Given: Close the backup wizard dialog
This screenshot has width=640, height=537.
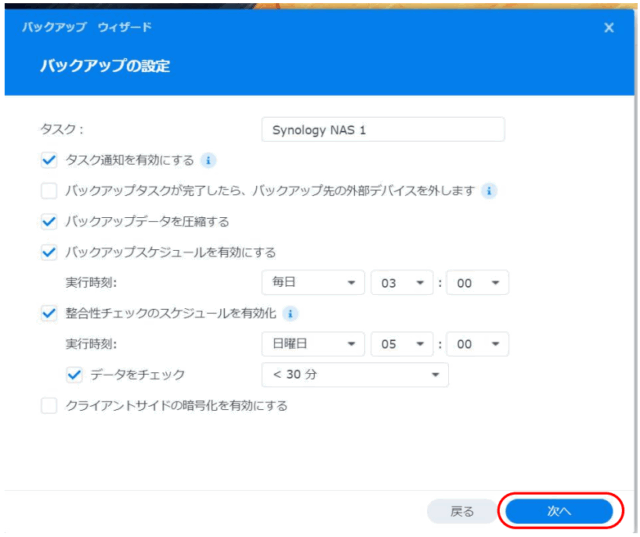Looking at the screenshot, I should tap(609, 28).
